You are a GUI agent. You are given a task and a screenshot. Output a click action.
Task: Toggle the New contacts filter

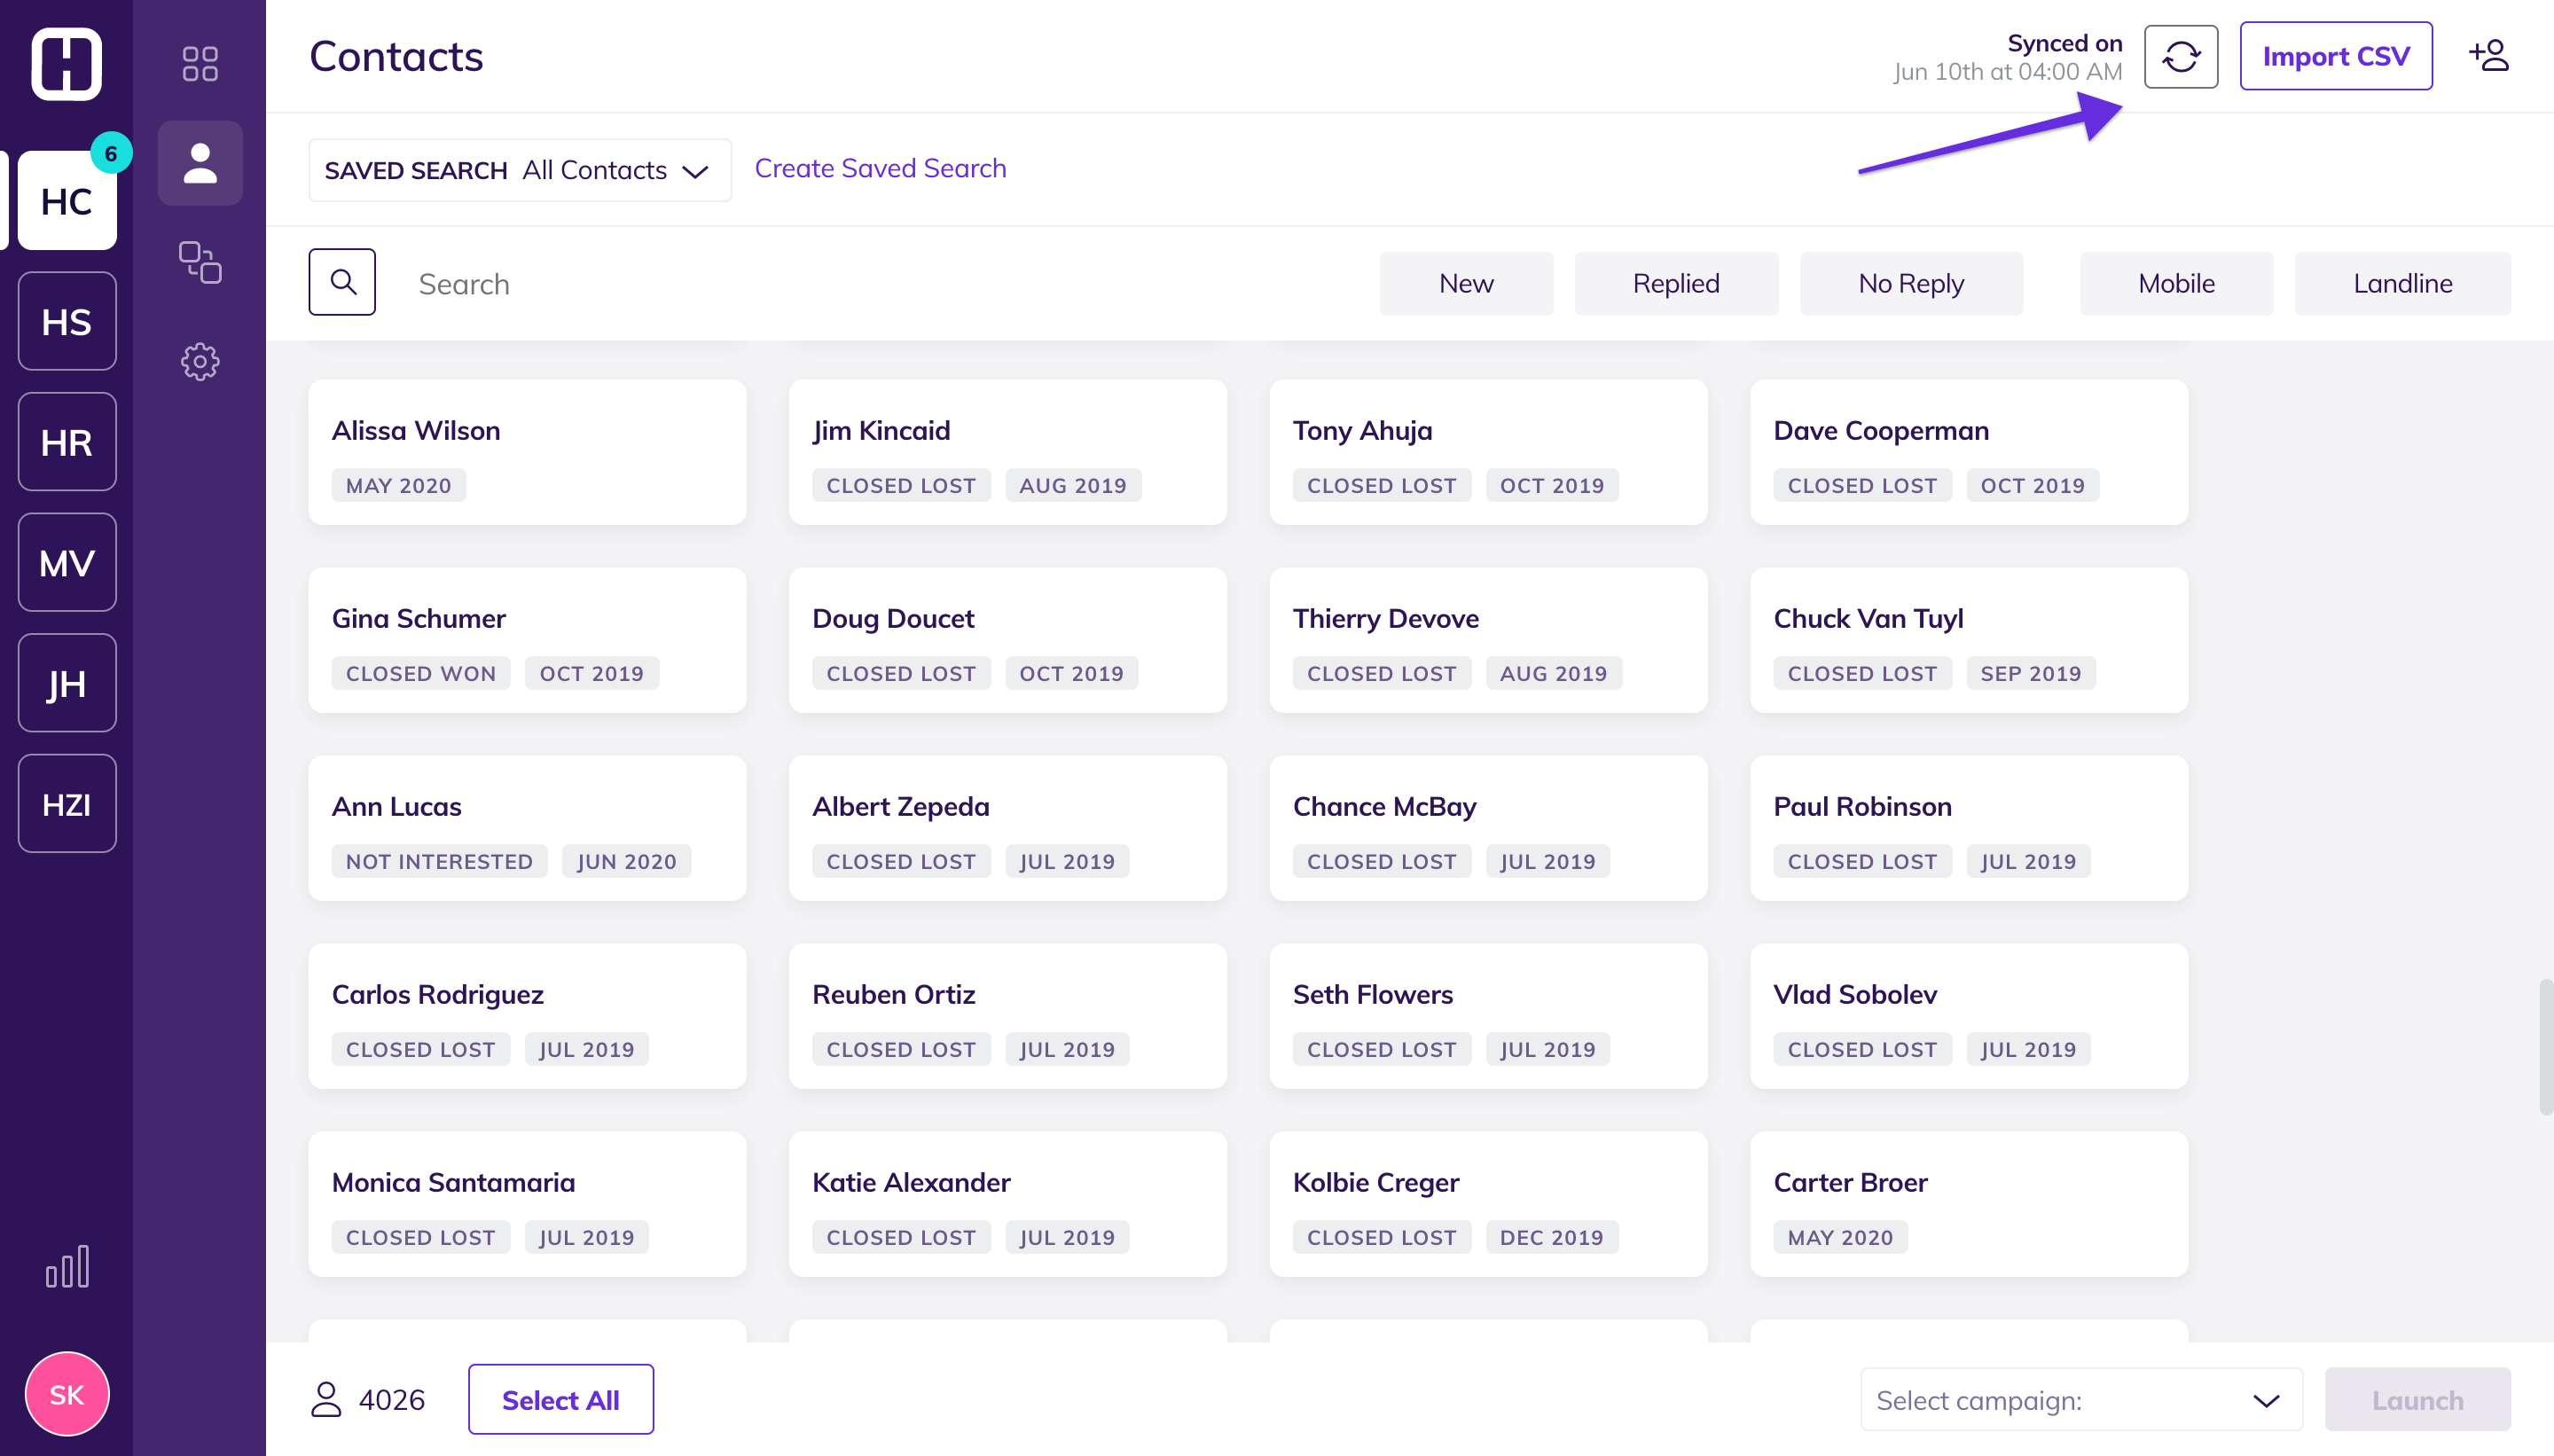coord(1465,283)
